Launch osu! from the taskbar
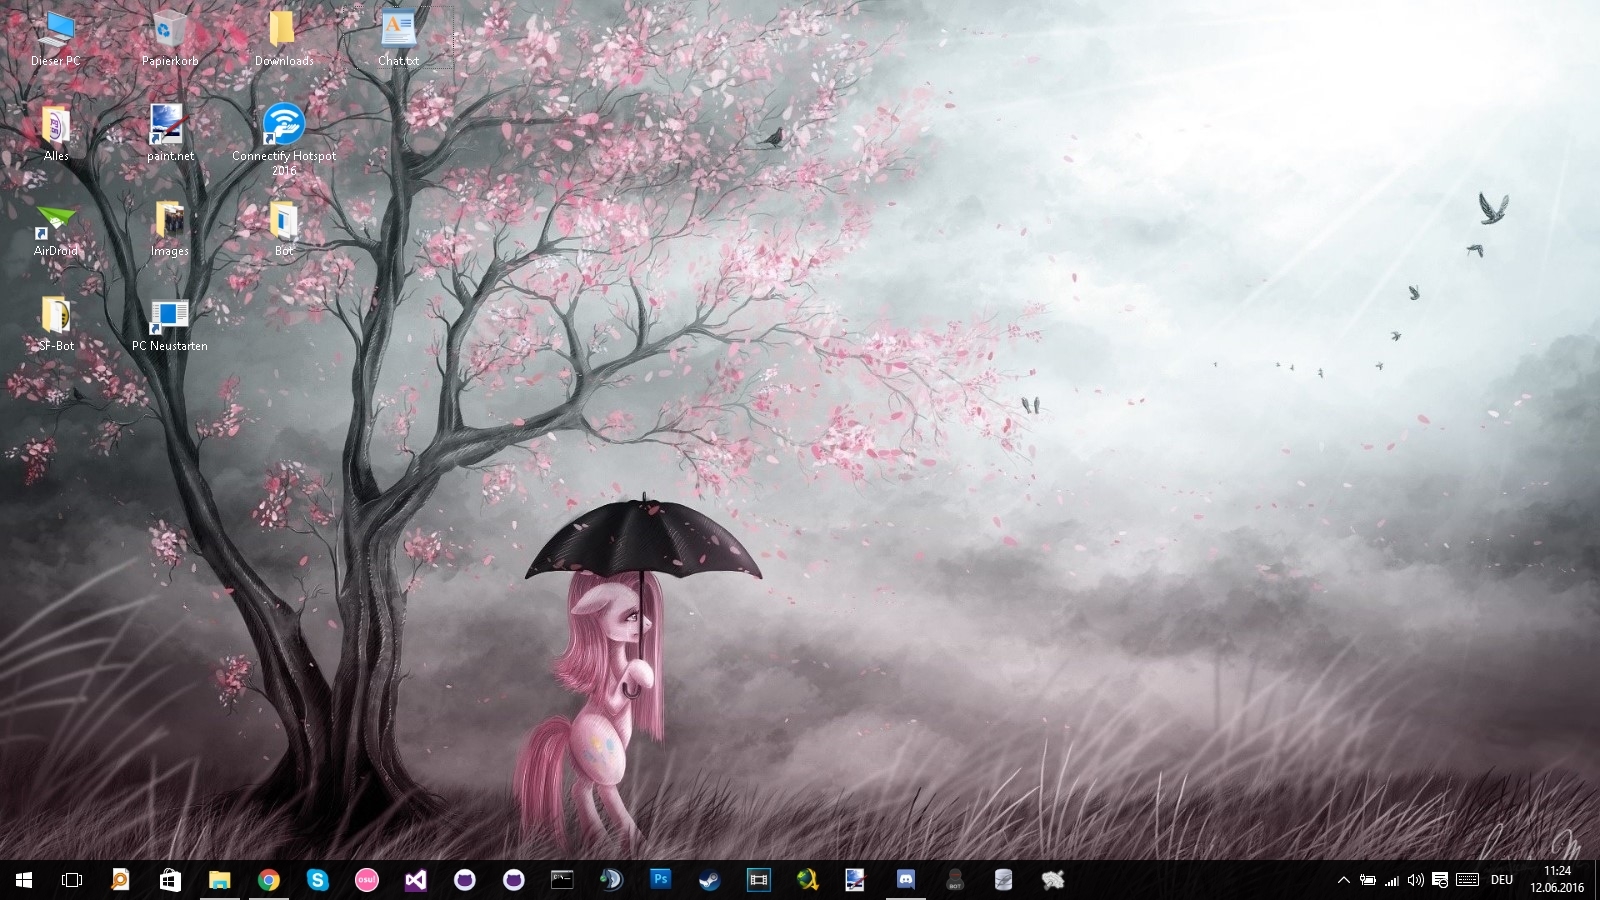1600x900 pixels. coord(367,880)
